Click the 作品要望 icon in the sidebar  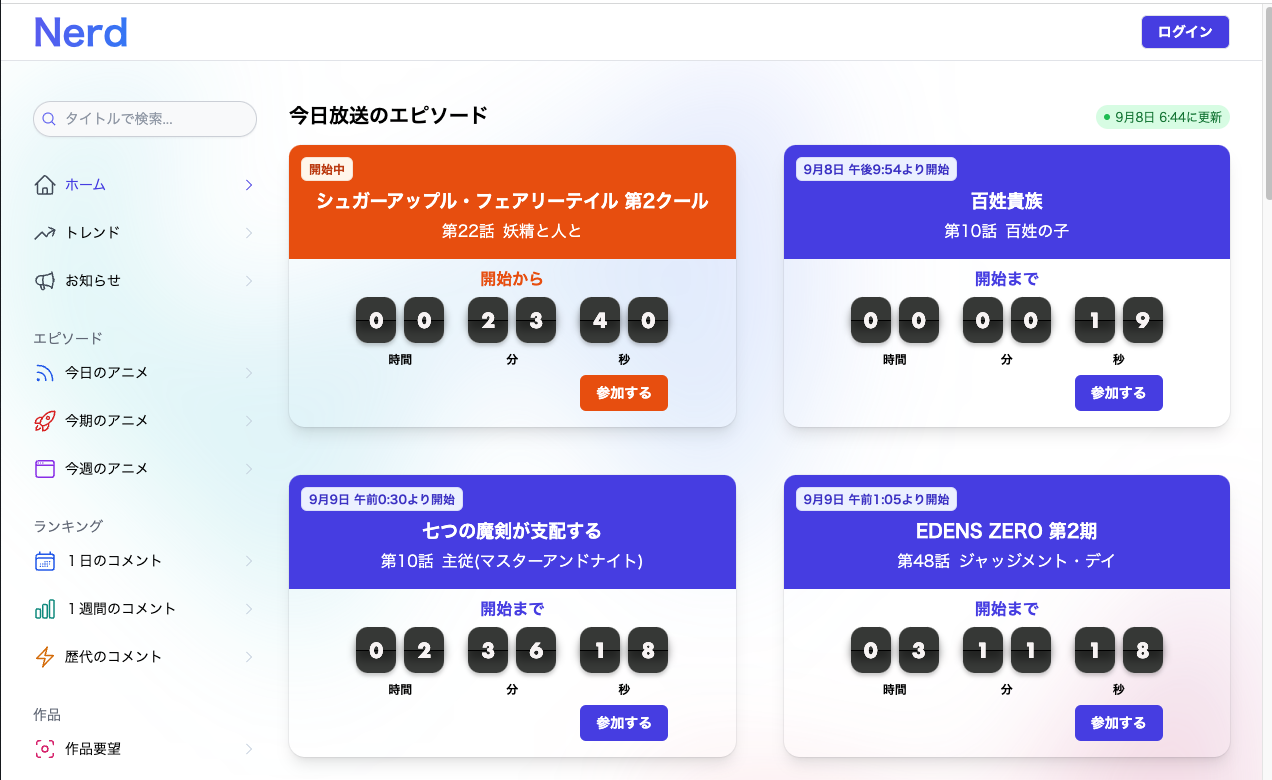tap(44, 748)
